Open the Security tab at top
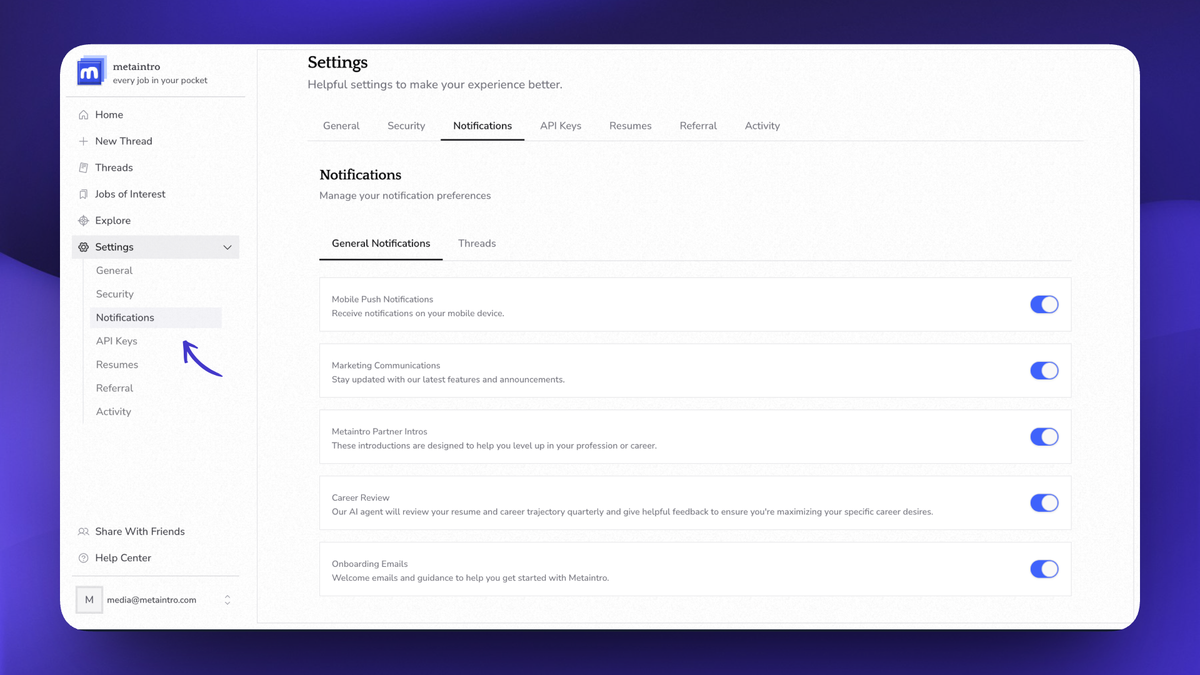This screenshot has width=1200, height=675. coord(406,126)
